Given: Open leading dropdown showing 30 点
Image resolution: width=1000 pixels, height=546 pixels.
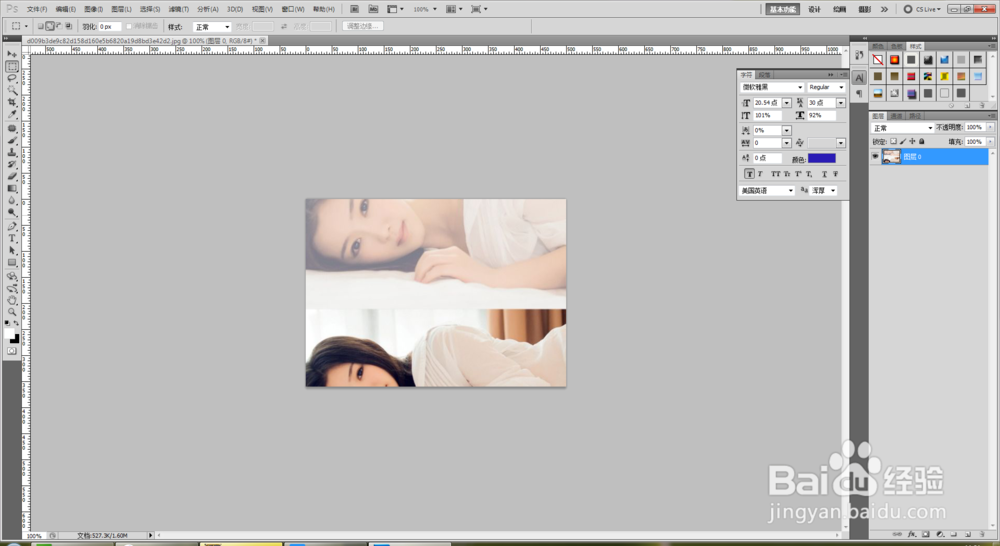Looking at the screenshot, I should tap(841, 103).
